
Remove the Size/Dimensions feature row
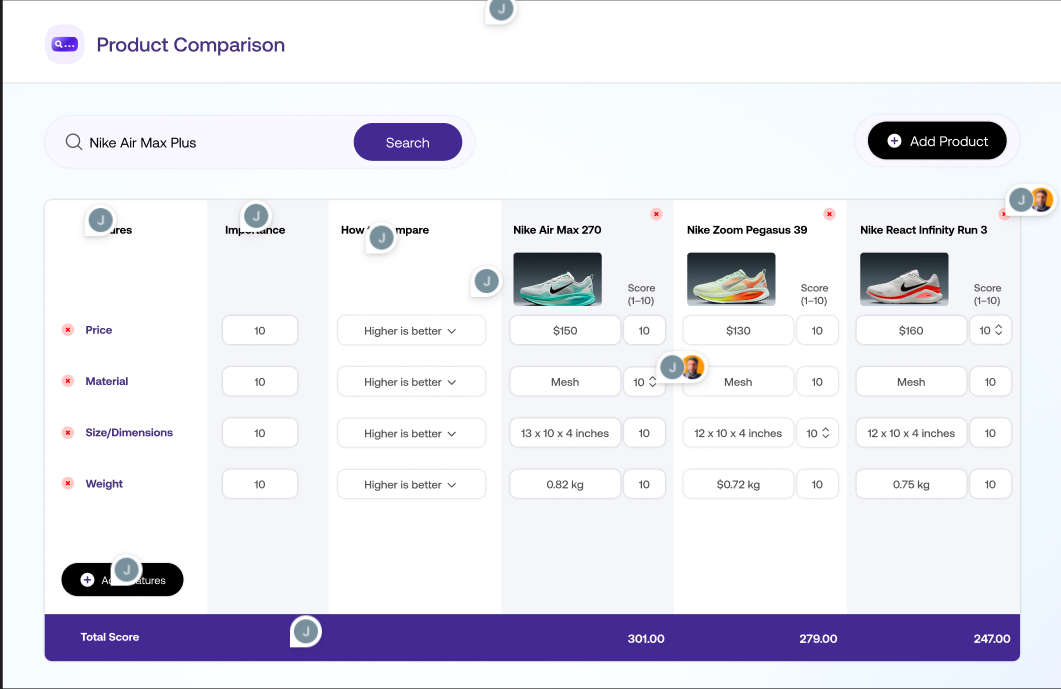(x=68, y=432)
